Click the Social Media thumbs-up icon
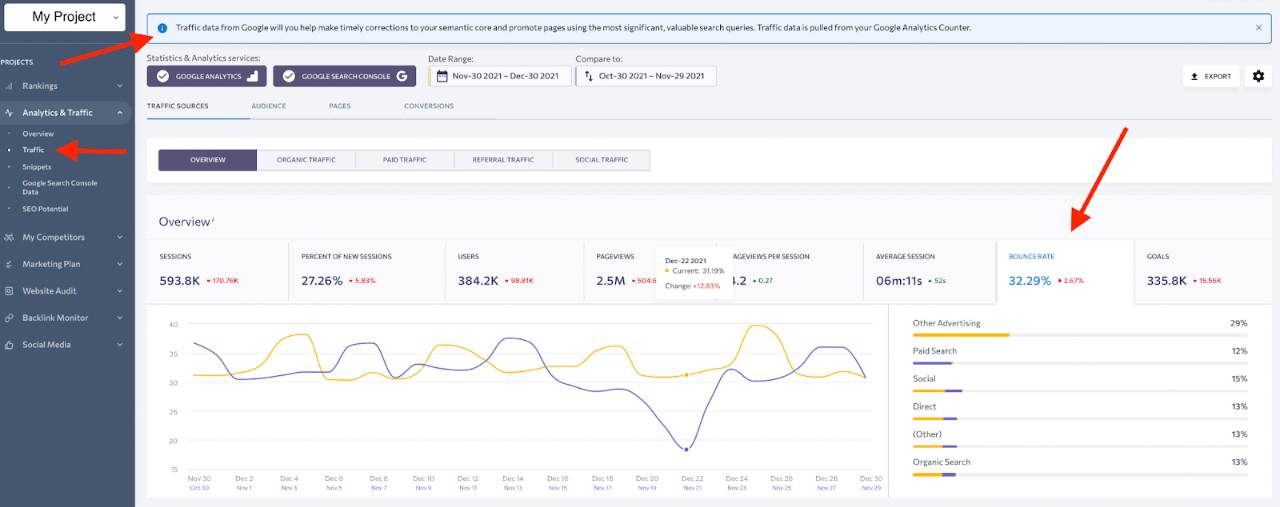 pos(9,345)
